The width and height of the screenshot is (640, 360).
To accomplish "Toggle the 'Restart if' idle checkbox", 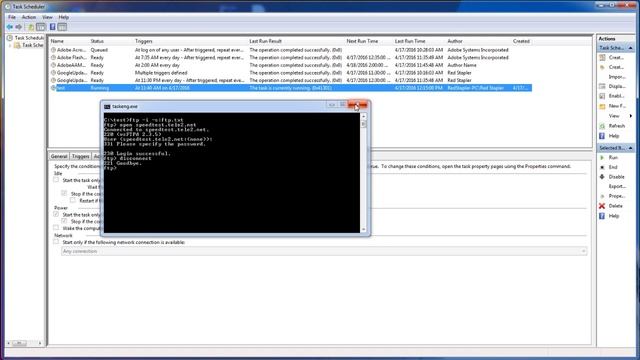I will tap(73, 200).
